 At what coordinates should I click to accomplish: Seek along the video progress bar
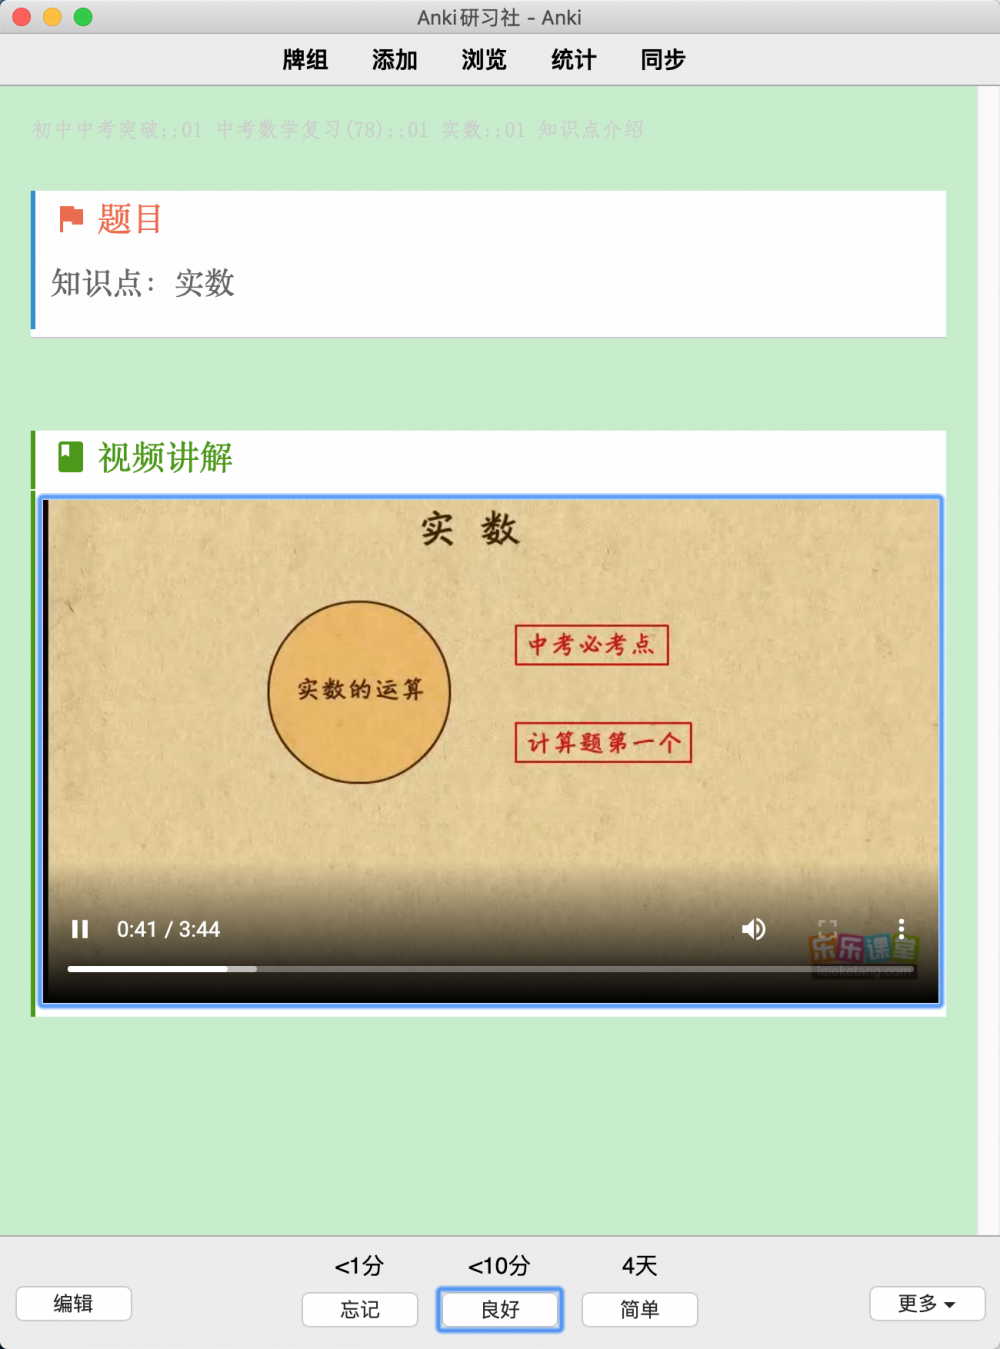(x=490, y=969)
